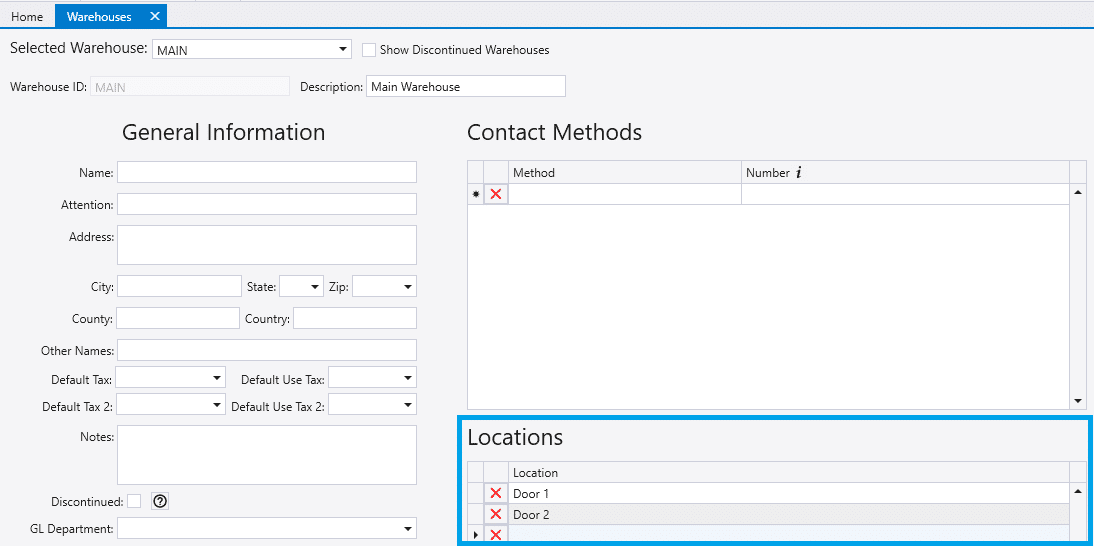
Task: Delete the Door 2 location row
Action: 496,514
